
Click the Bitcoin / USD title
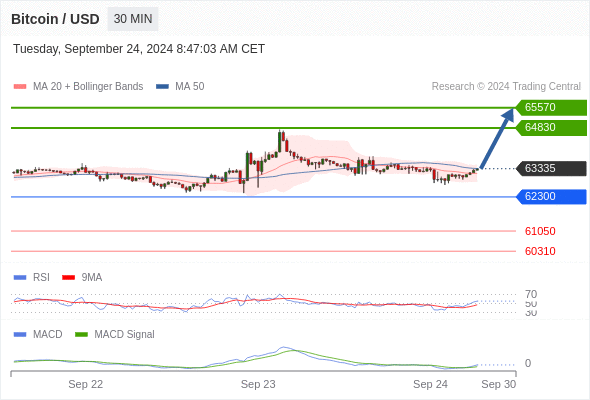(55, 19)
